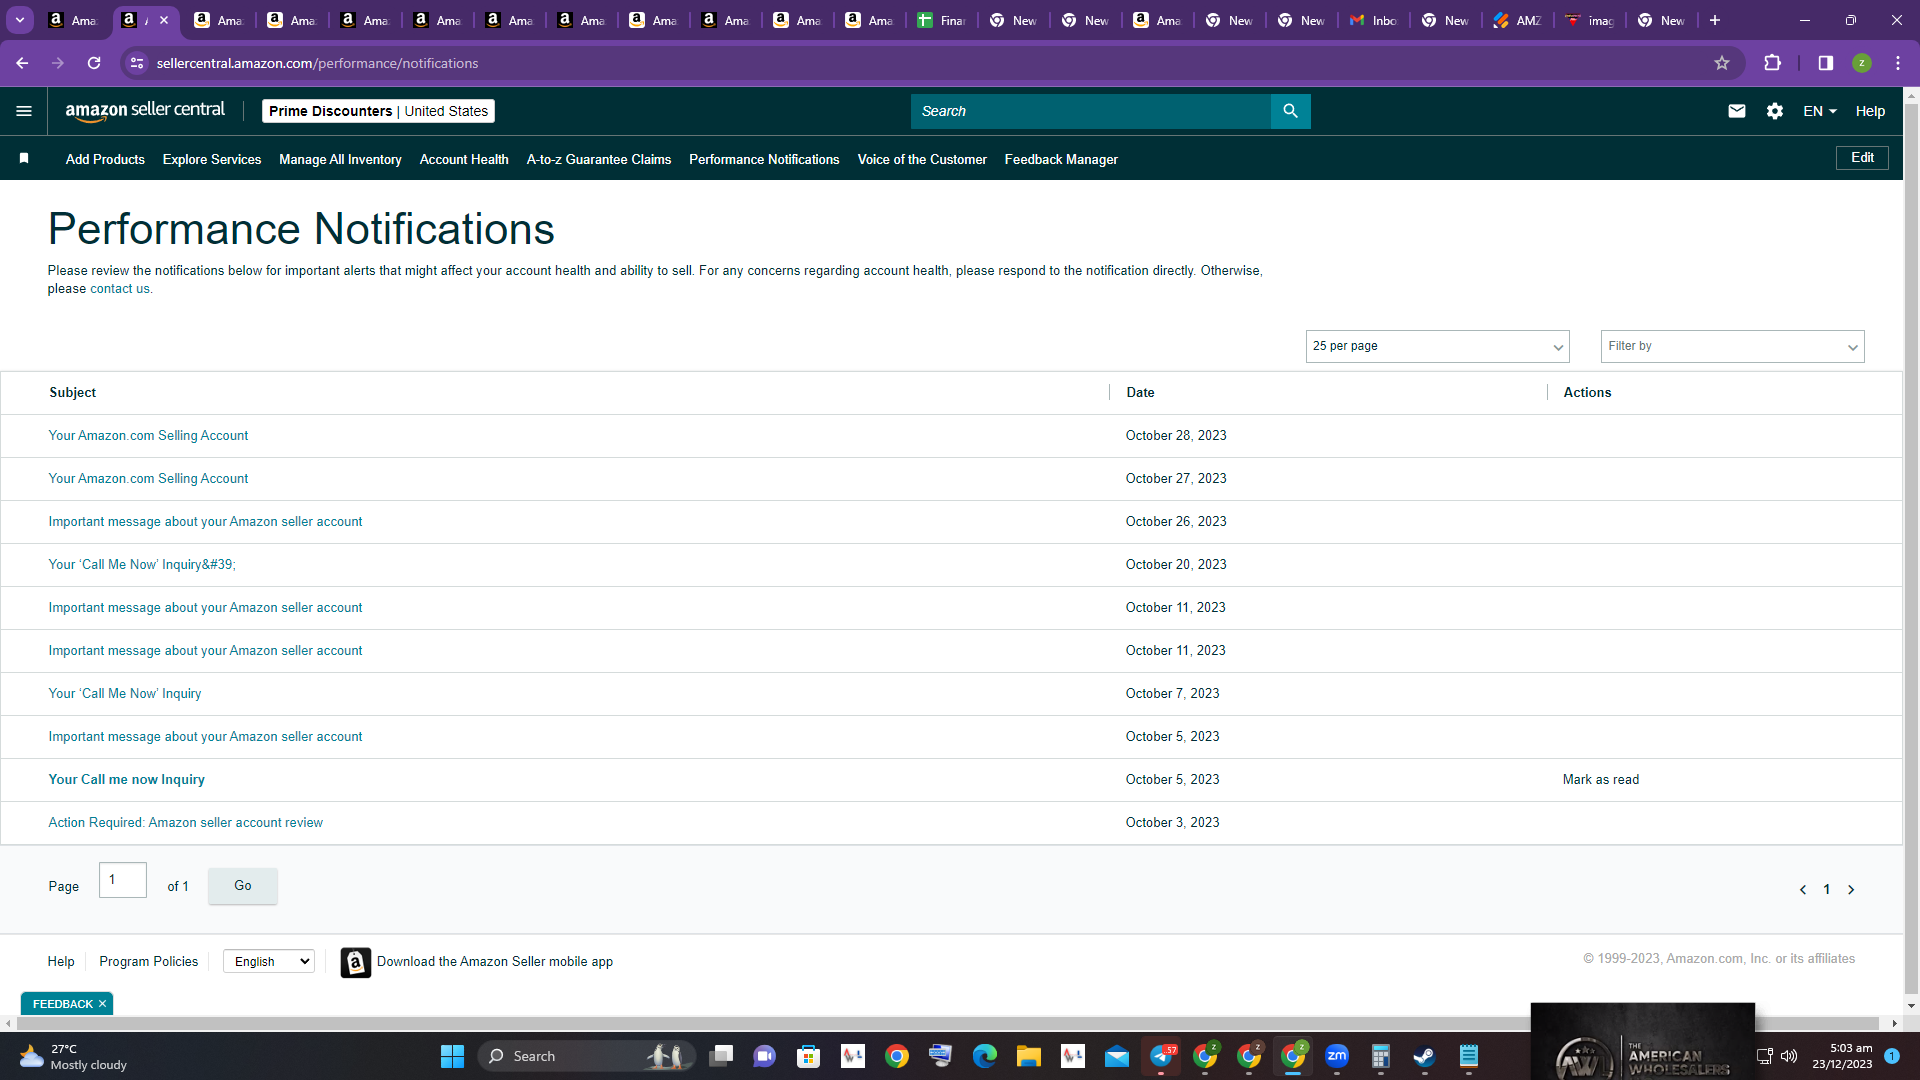Click the Amazon Seller app icon
This screenshot has width=1920, height=1080.
coord(356,962)
